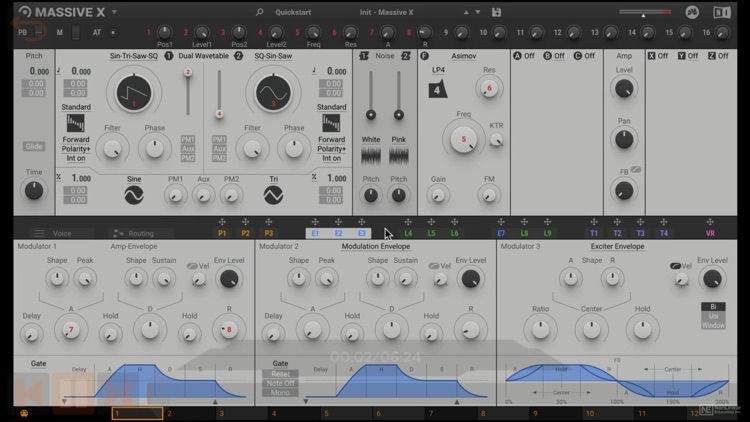Screen dimensions: 750x422
Task: Go to the previous preset arrow
Action: 466,12
